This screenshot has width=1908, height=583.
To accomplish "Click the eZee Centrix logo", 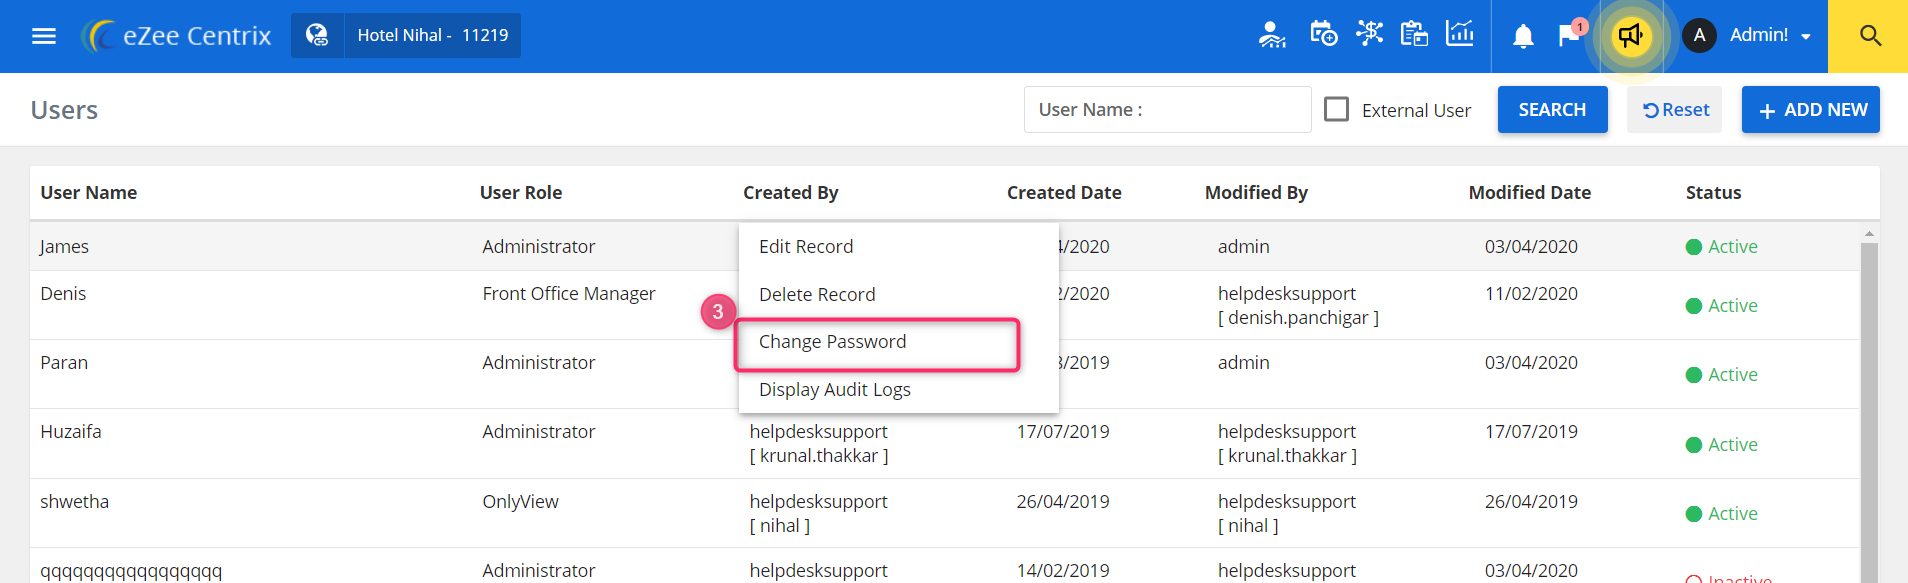I will click(177, 36).
